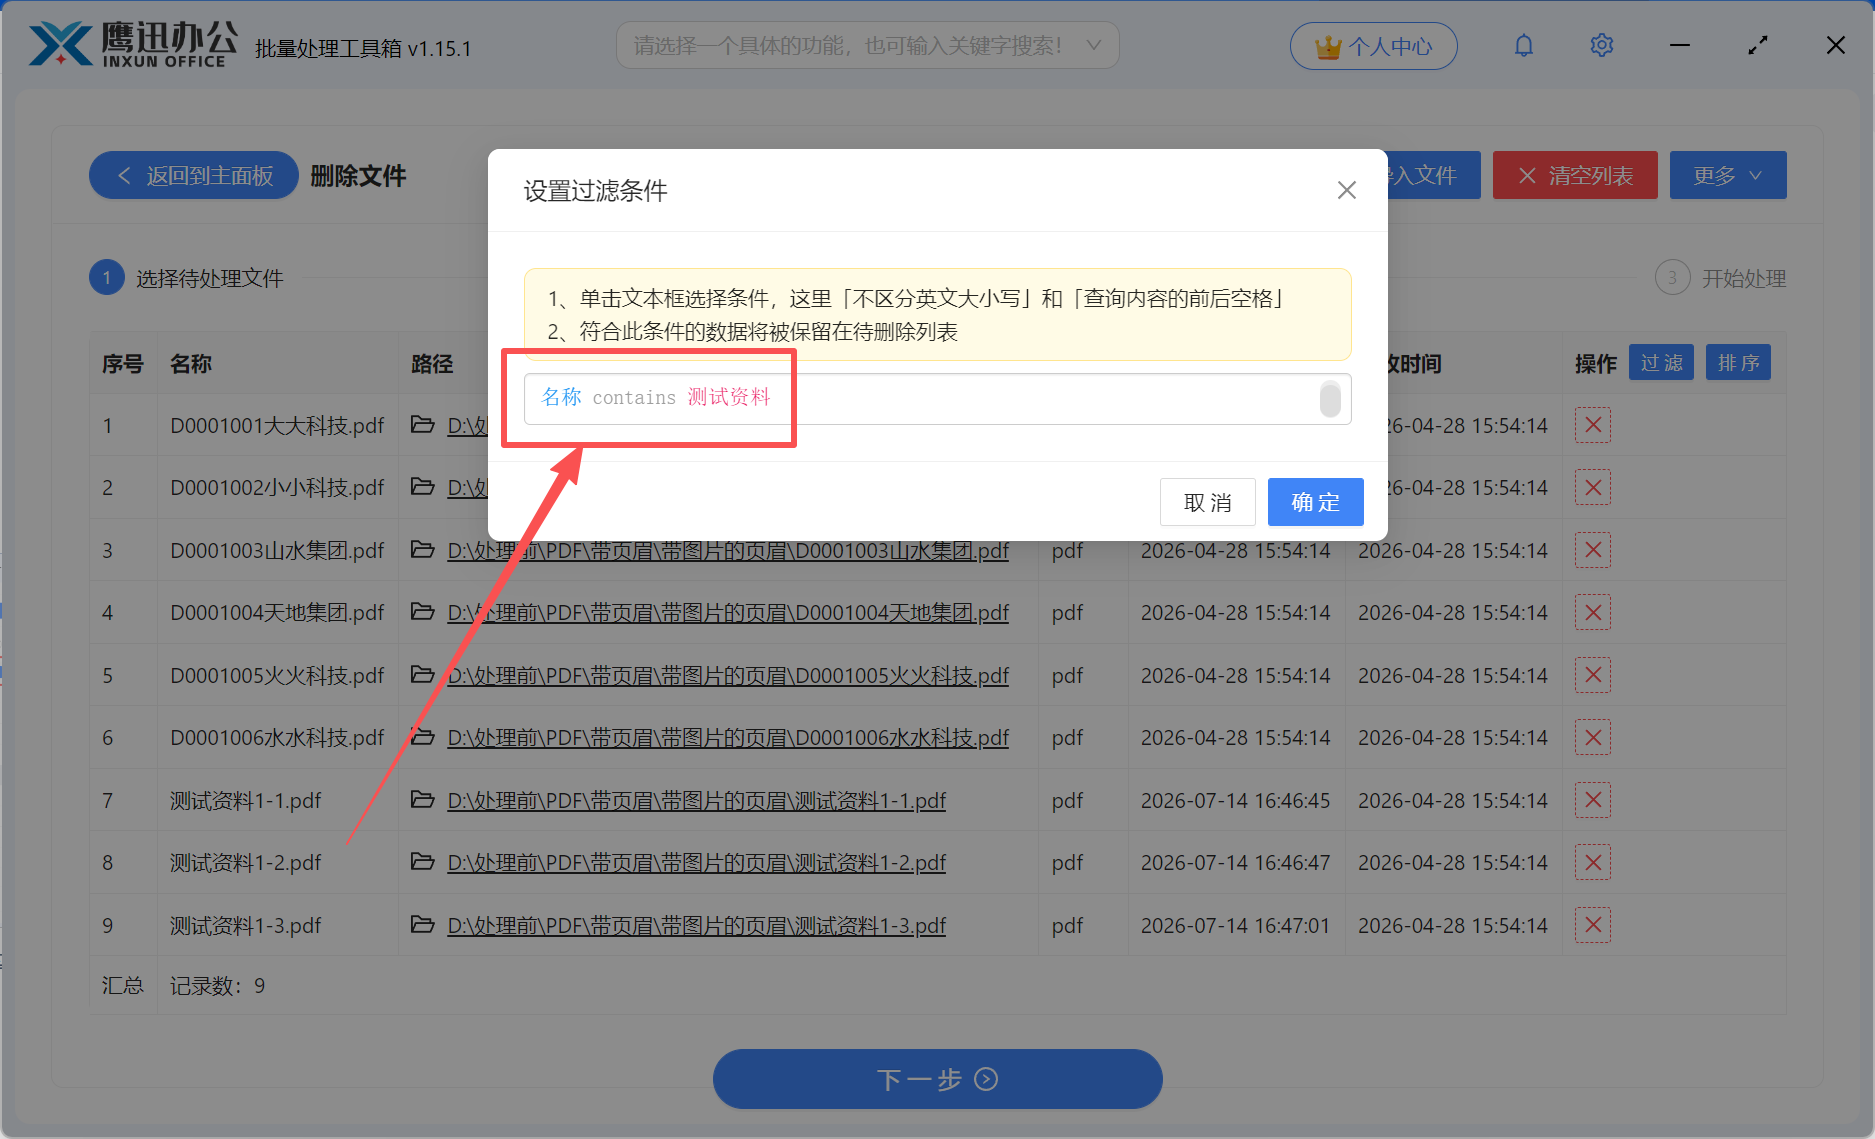Remove row 测试资料1-2.pdf
1875x1139 pixels.
[1593, 862]
